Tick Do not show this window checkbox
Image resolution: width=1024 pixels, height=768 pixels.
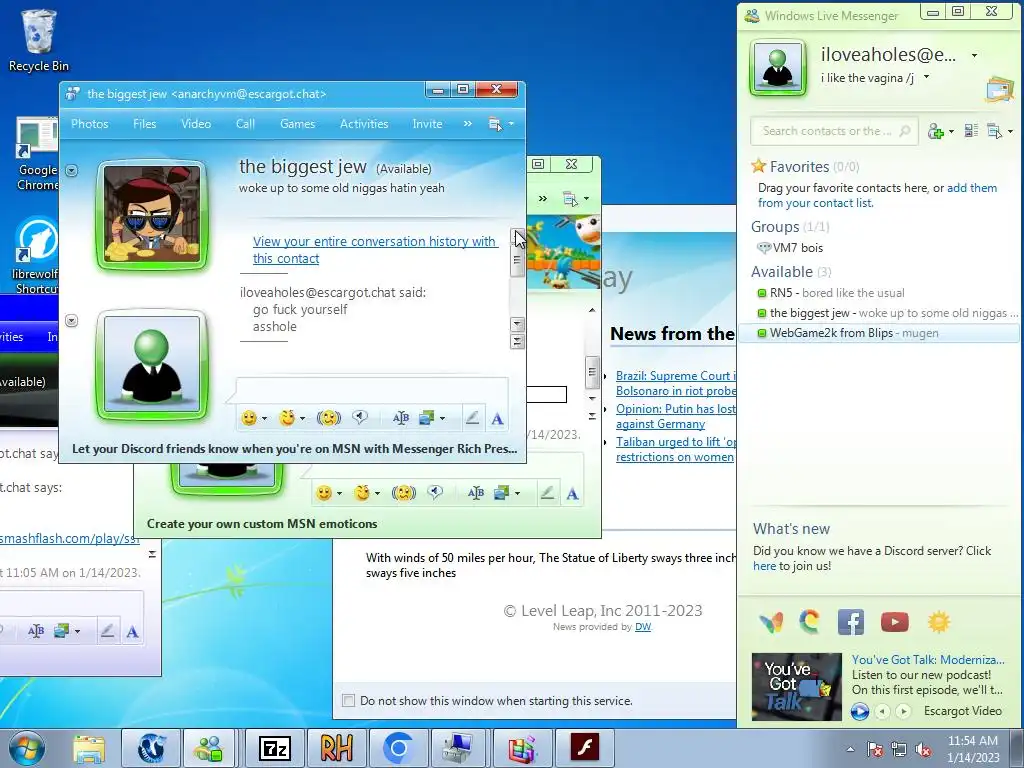pyautogui.click(x=349, y=701)
